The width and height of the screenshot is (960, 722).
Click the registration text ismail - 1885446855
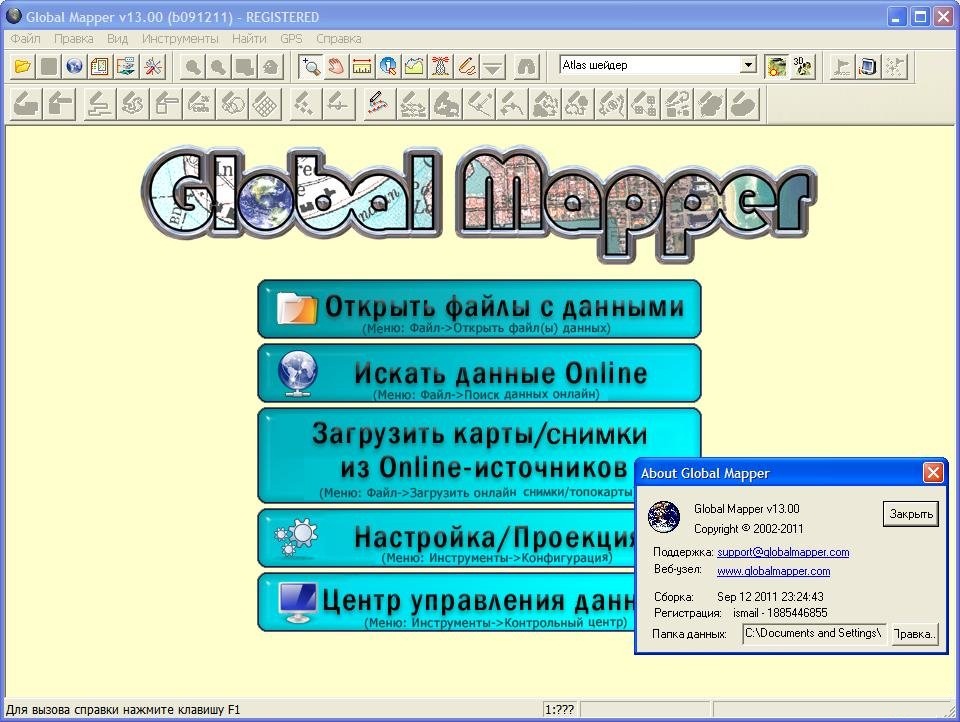780,613
